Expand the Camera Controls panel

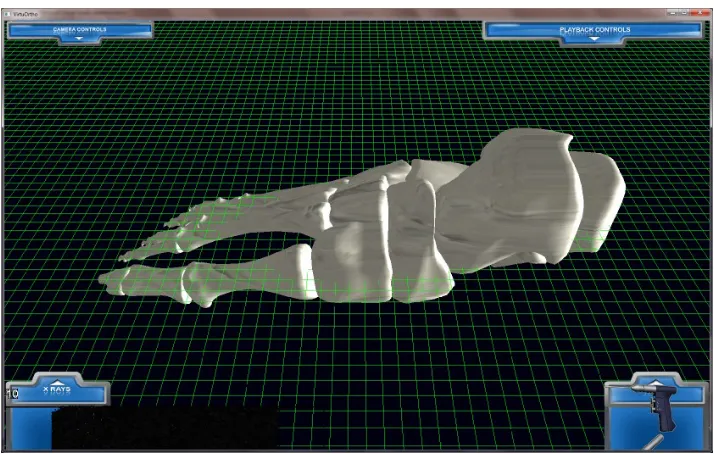pos(80,33)
